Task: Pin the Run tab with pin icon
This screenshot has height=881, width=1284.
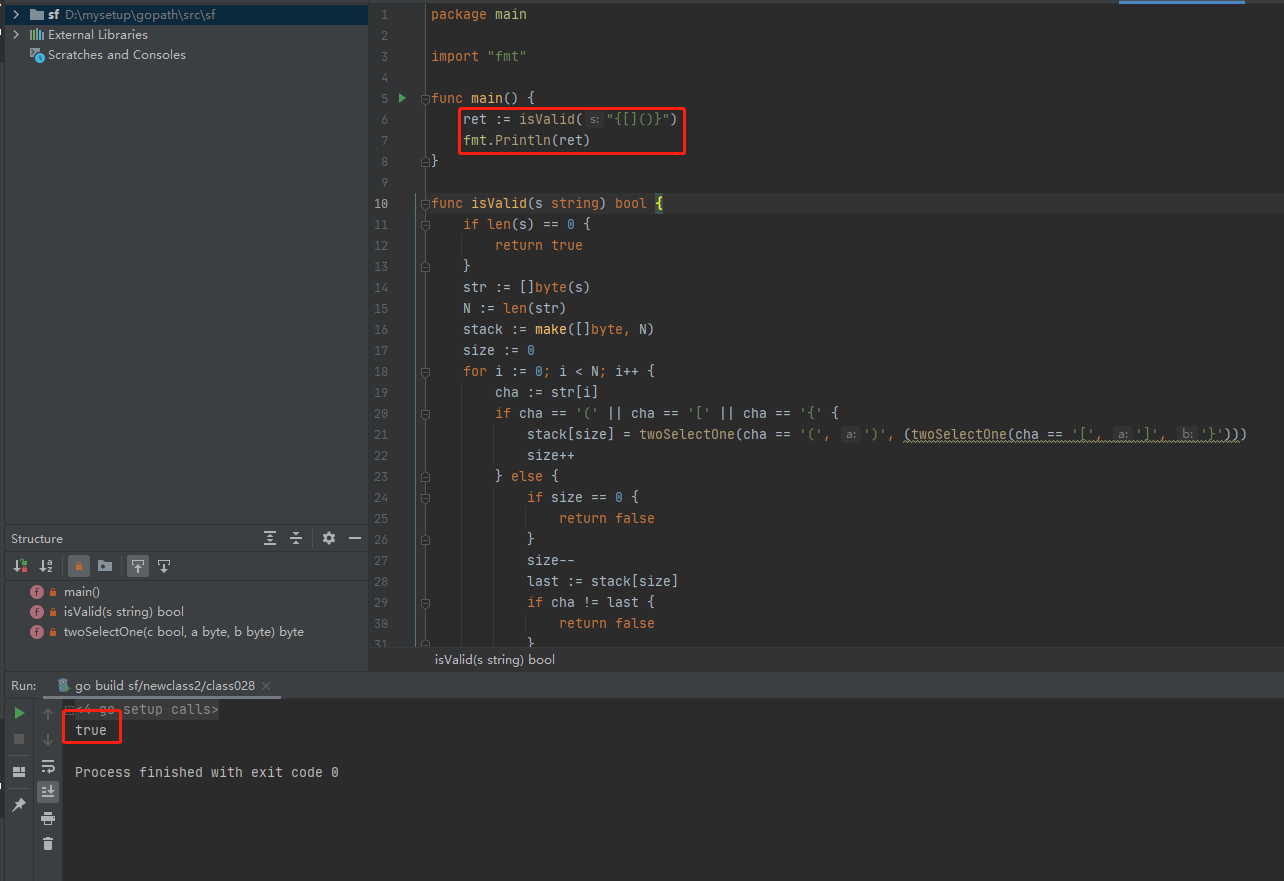Action: [x=19, y=804]
